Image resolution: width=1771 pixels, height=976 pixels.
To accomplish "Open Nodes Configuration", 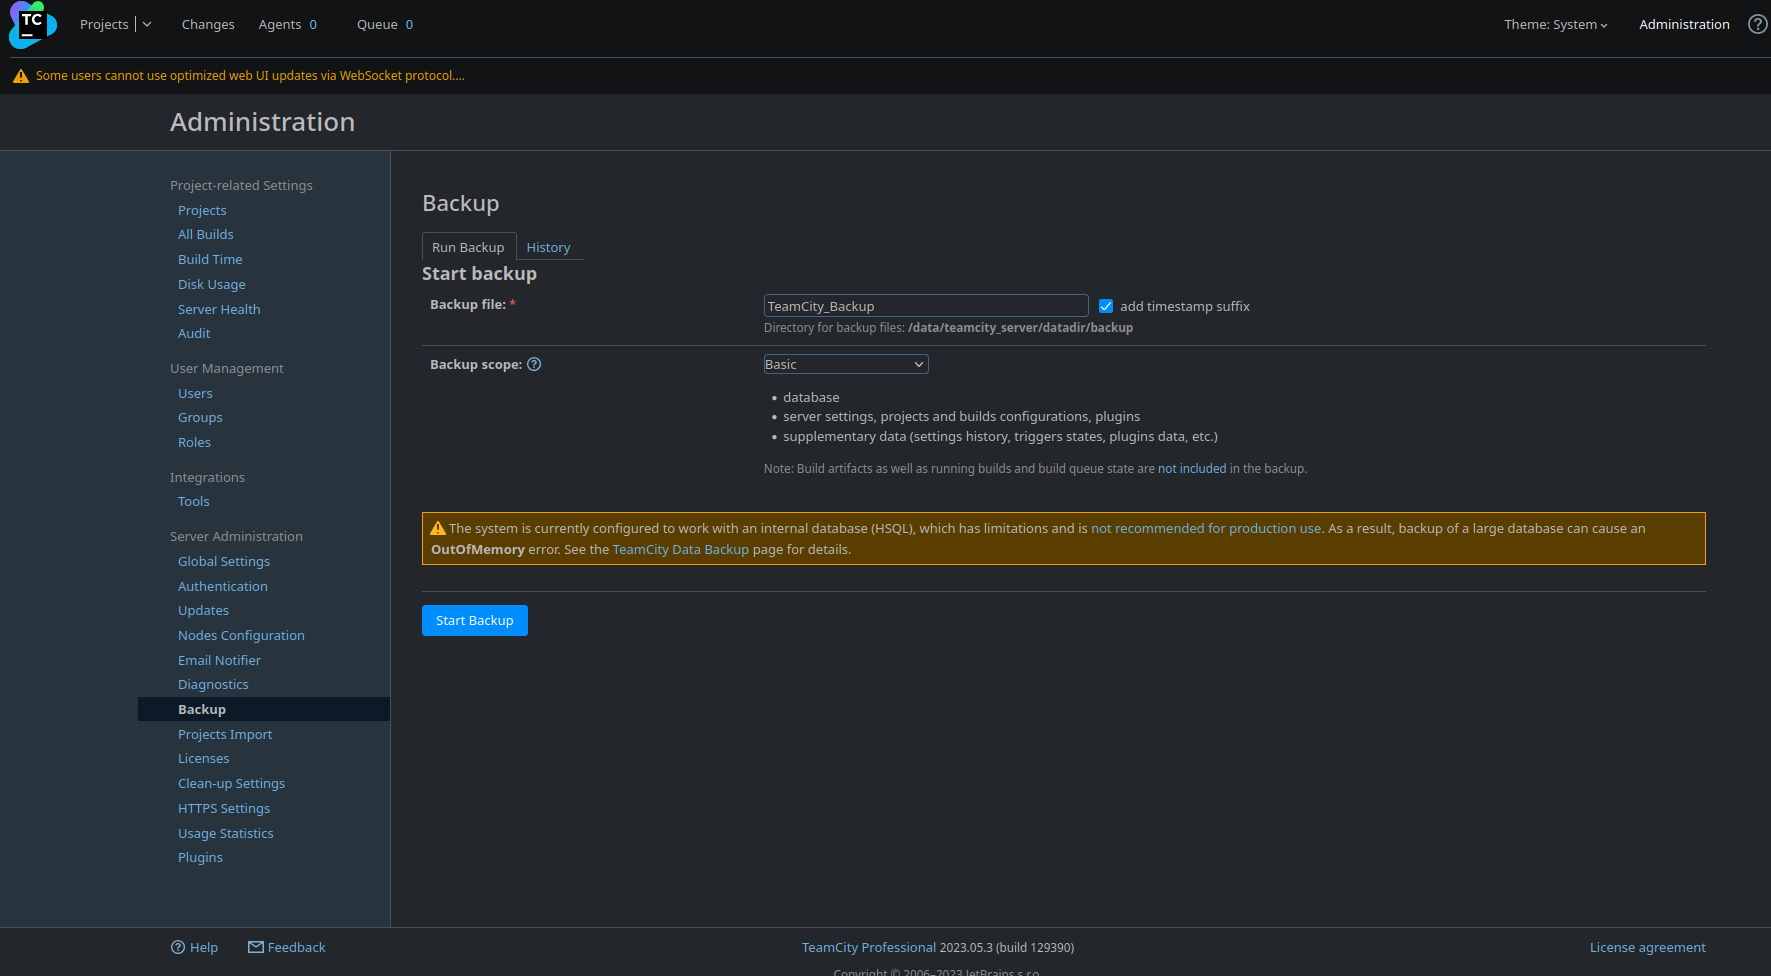I will [x=241, y=635].
